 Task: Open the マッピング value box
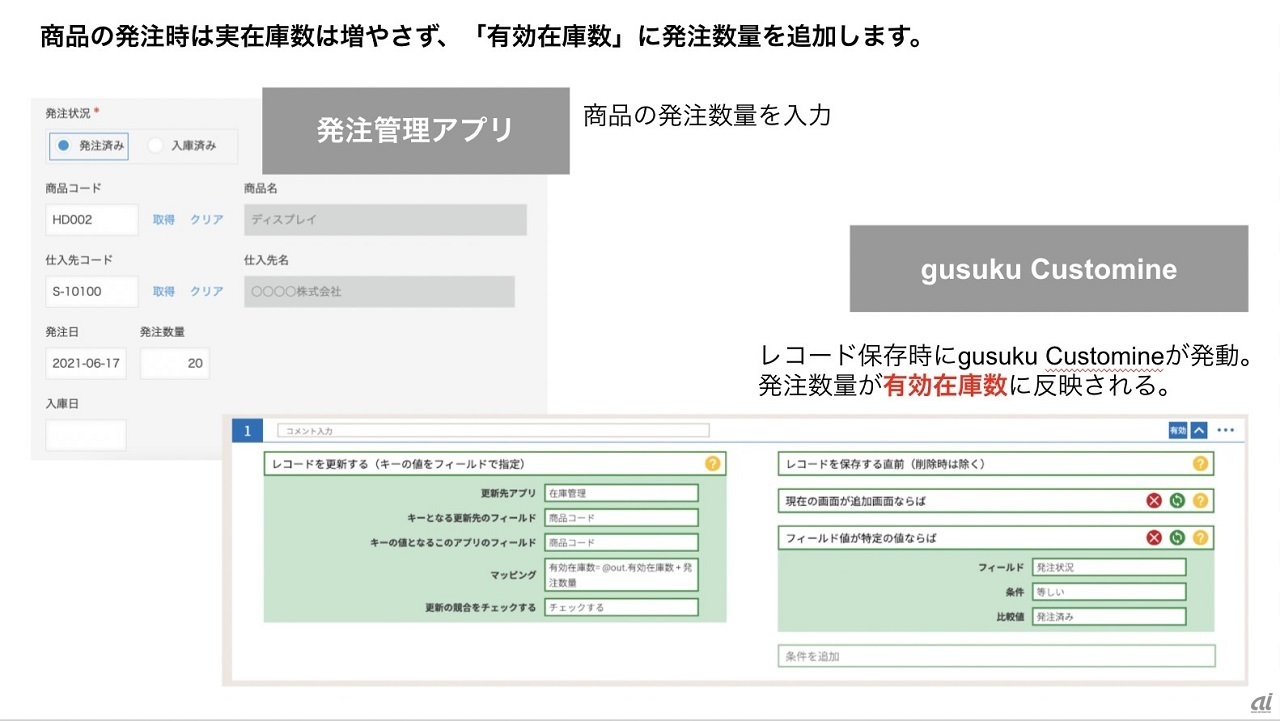[621, 575]
